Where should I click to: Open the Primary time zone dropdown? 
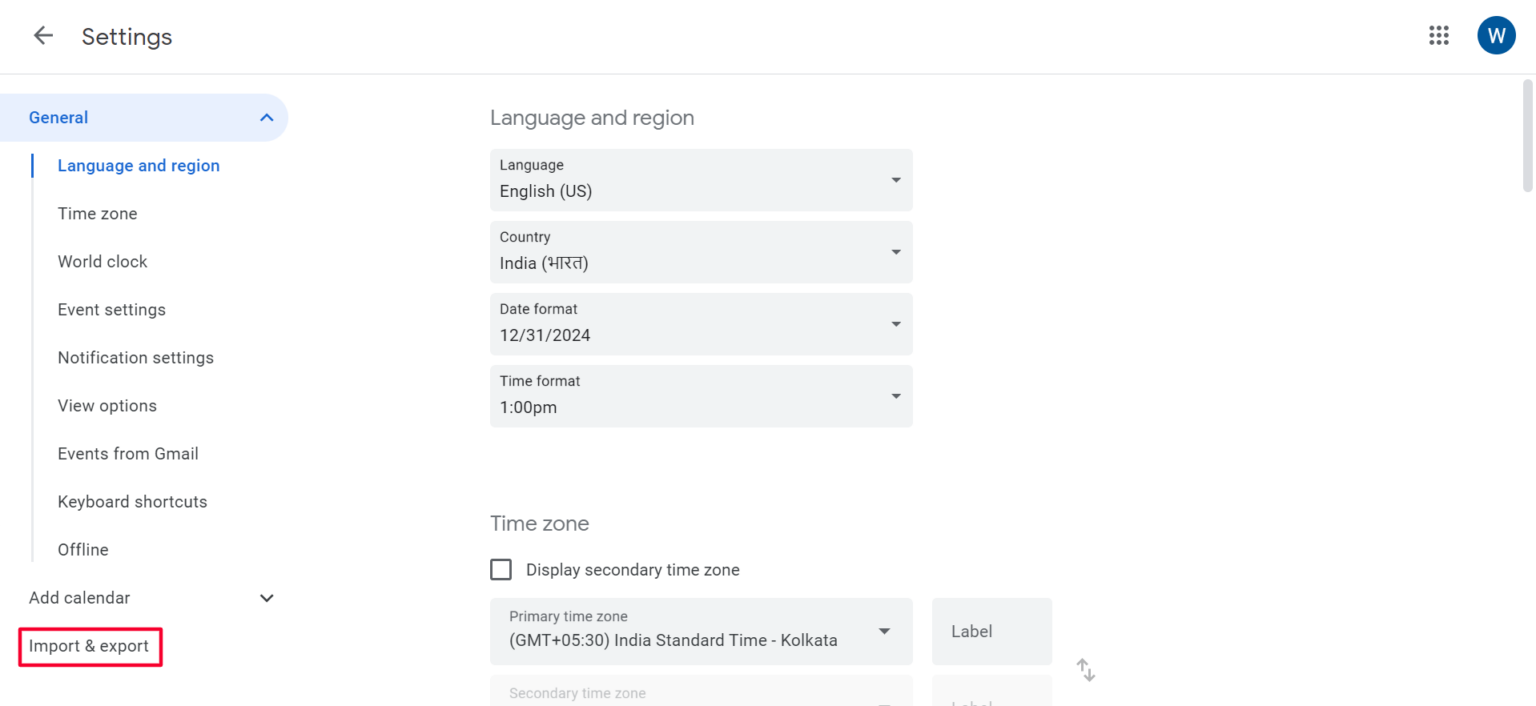point(700,631)
